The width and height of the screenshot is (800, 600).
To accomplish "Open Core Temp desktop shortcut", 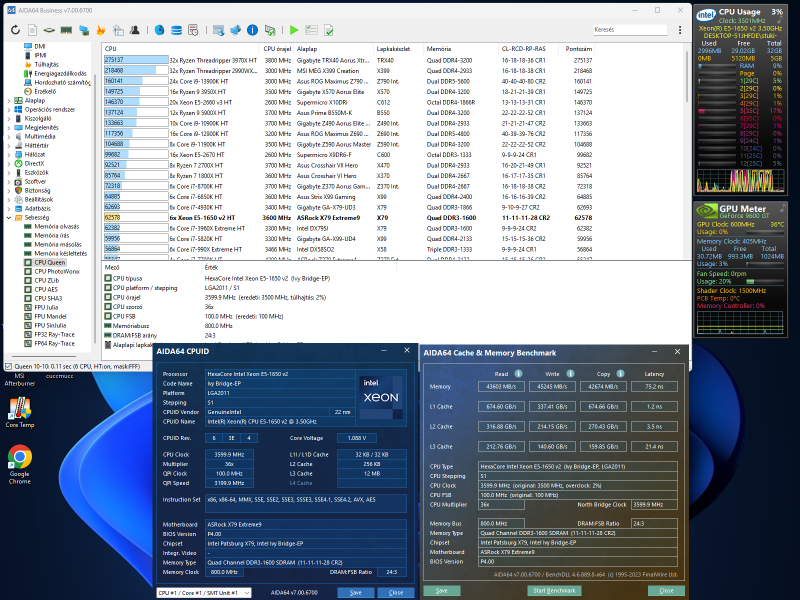I will point(19,412).
